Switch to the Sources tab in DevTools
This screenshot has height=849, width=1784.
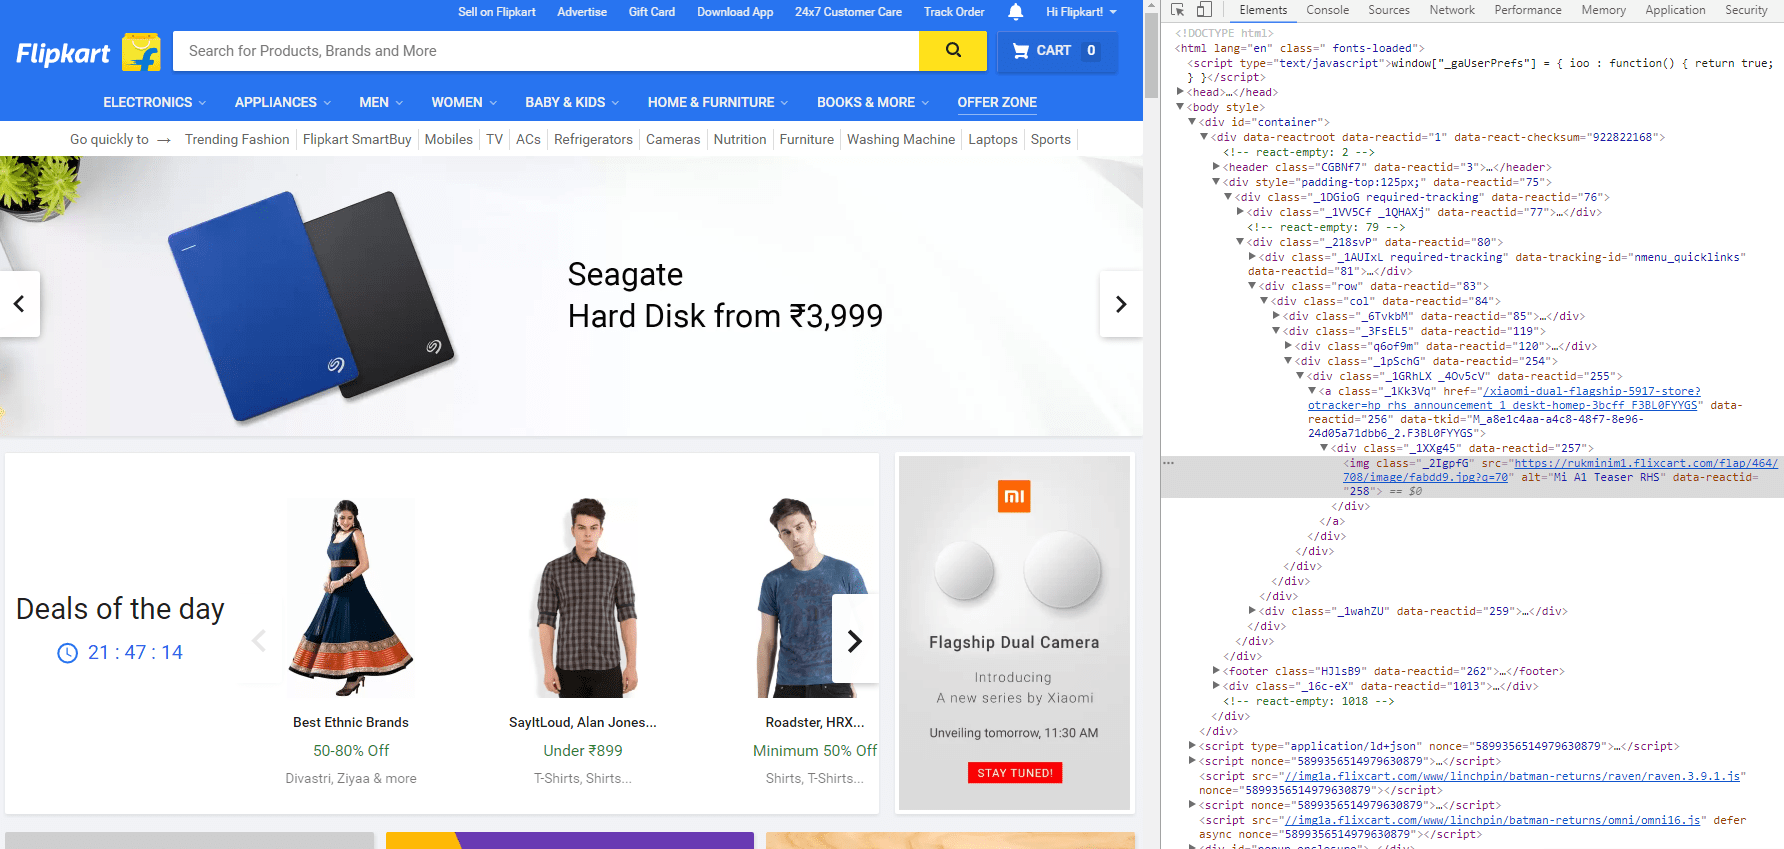pos(1389,10)
